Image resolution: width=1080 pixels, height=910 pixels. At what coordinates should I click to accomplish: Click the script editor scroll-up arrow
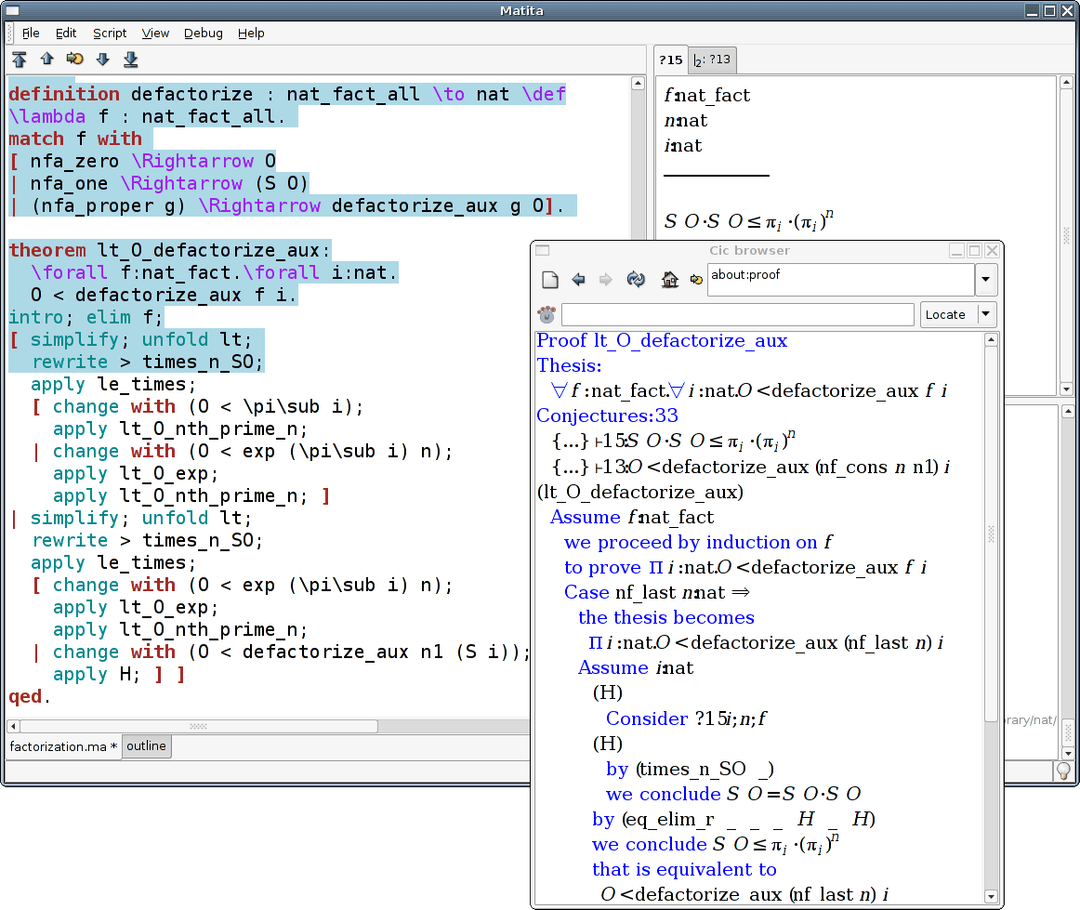[638, 83]
